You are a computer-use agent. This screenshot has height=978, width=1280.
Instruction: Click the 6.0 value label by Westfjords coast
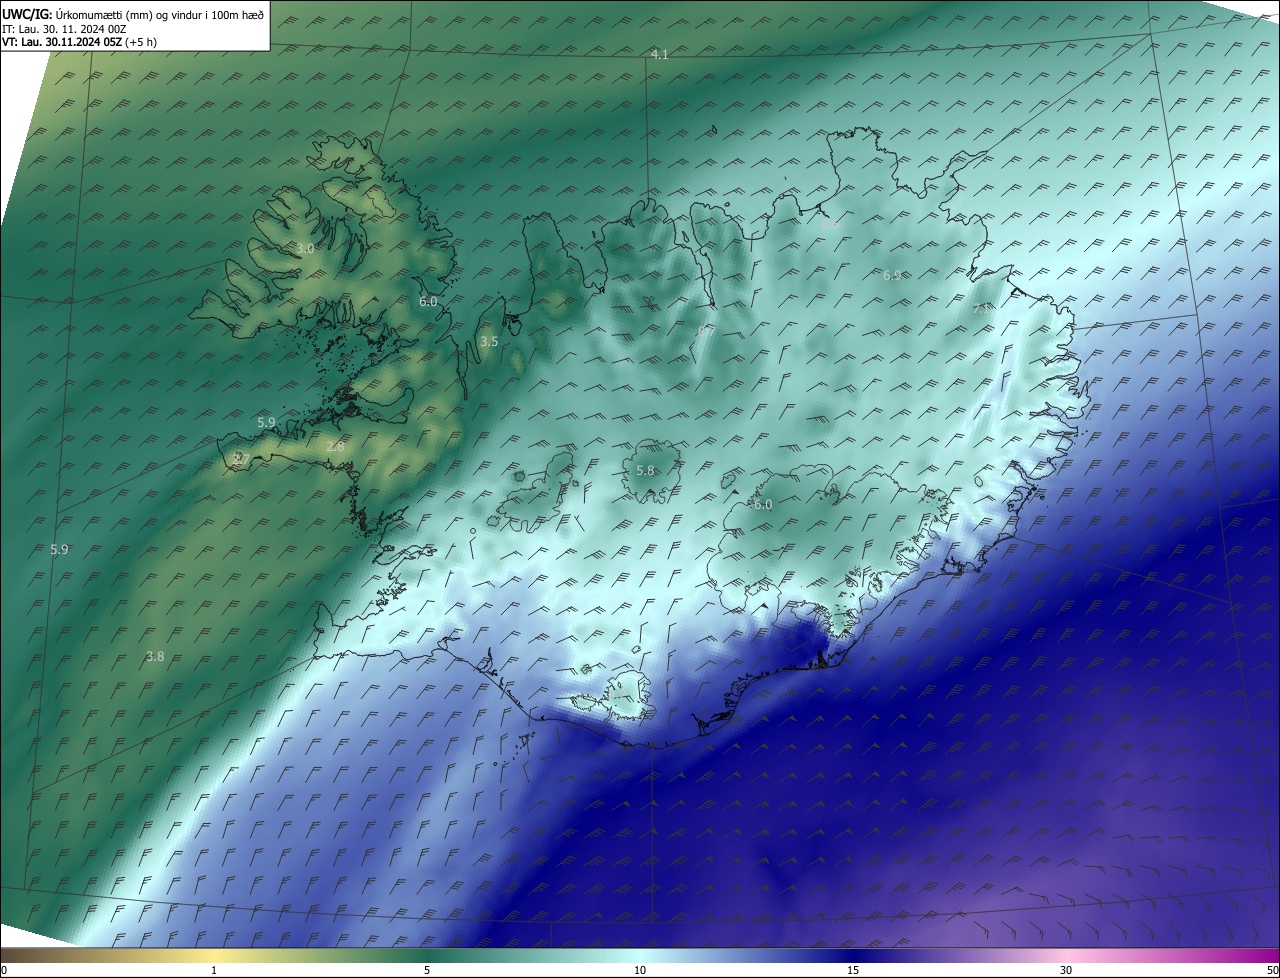[428, 302]
